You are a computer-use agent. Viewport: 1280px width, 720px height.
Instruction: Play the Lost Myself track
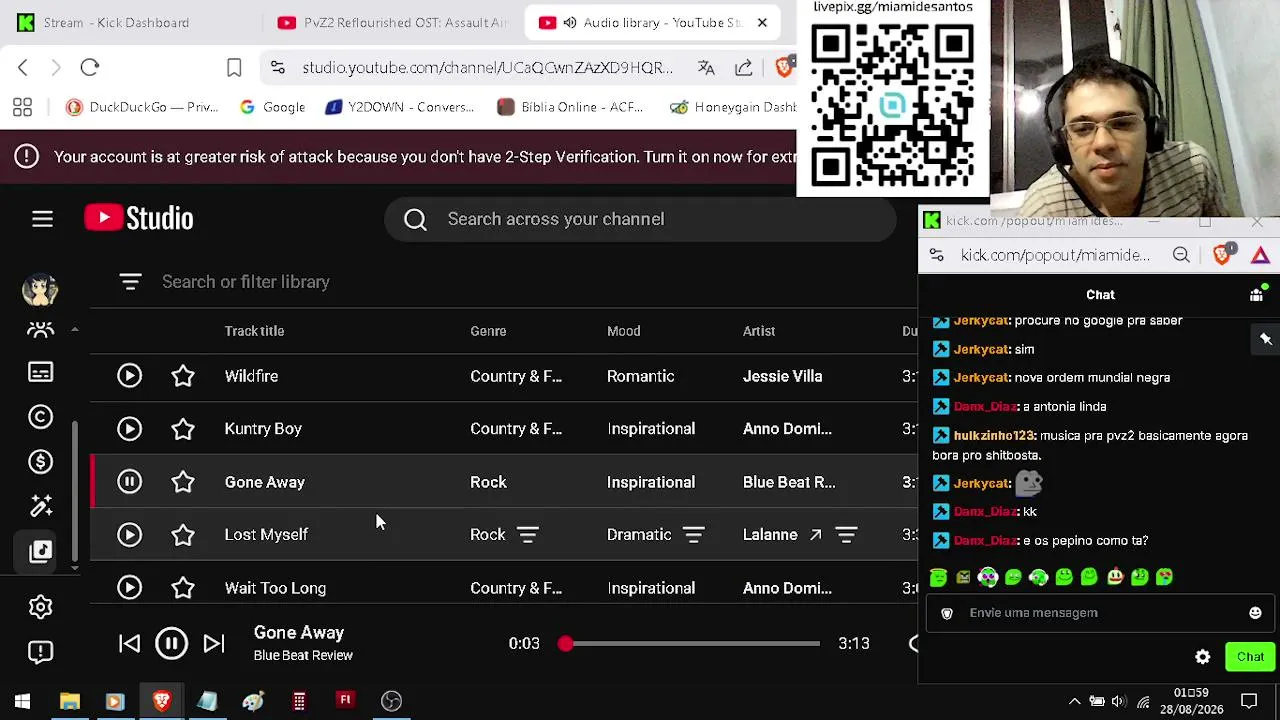[129, 535]
